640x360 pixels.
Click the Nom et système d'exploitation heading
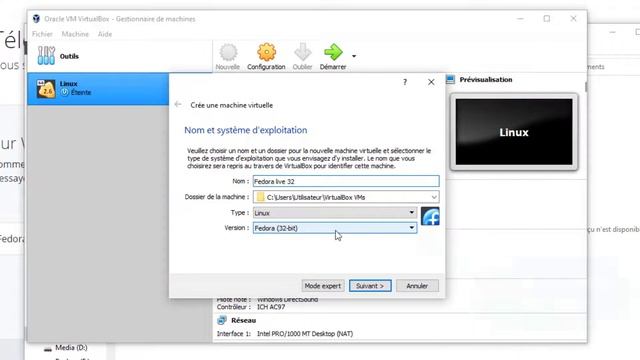pyautogui.click(x=246, y=130)
